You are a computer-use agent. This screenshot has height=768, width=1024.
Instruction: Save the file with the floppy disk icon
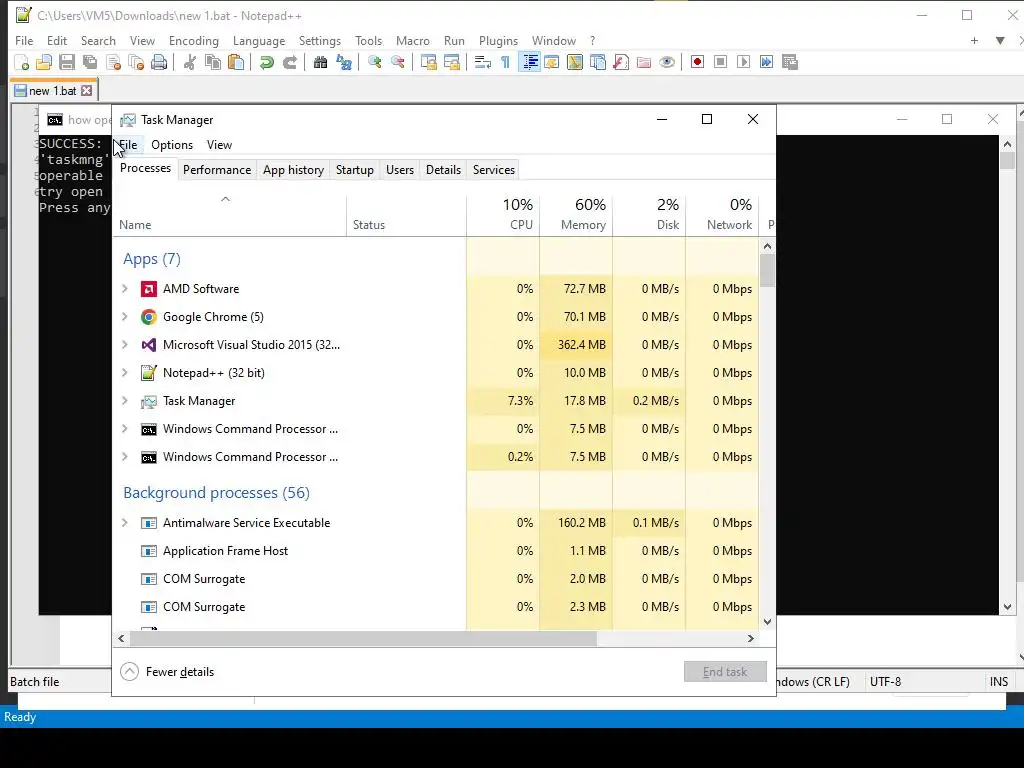[x=67, y=62]
